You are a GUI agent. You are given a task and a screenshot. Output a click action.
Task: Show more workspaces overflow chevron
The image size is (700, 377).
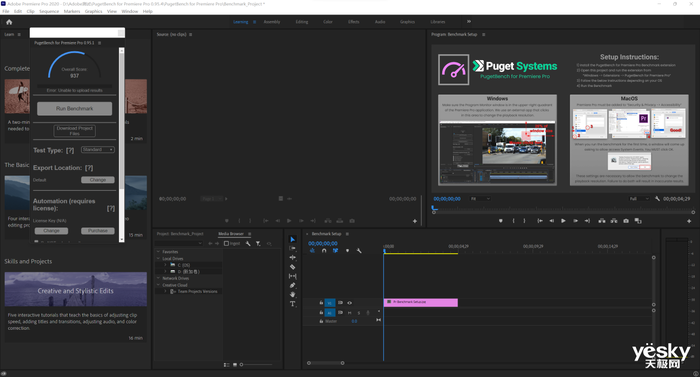[469, 21]
